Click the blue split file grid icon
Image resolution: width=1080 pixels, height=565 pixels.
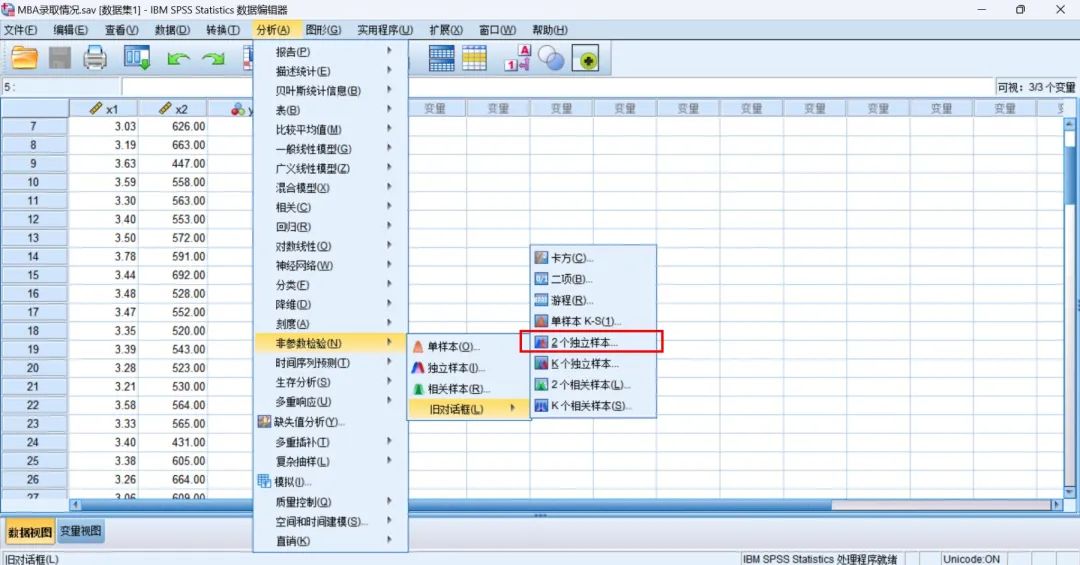pos(442,58)
